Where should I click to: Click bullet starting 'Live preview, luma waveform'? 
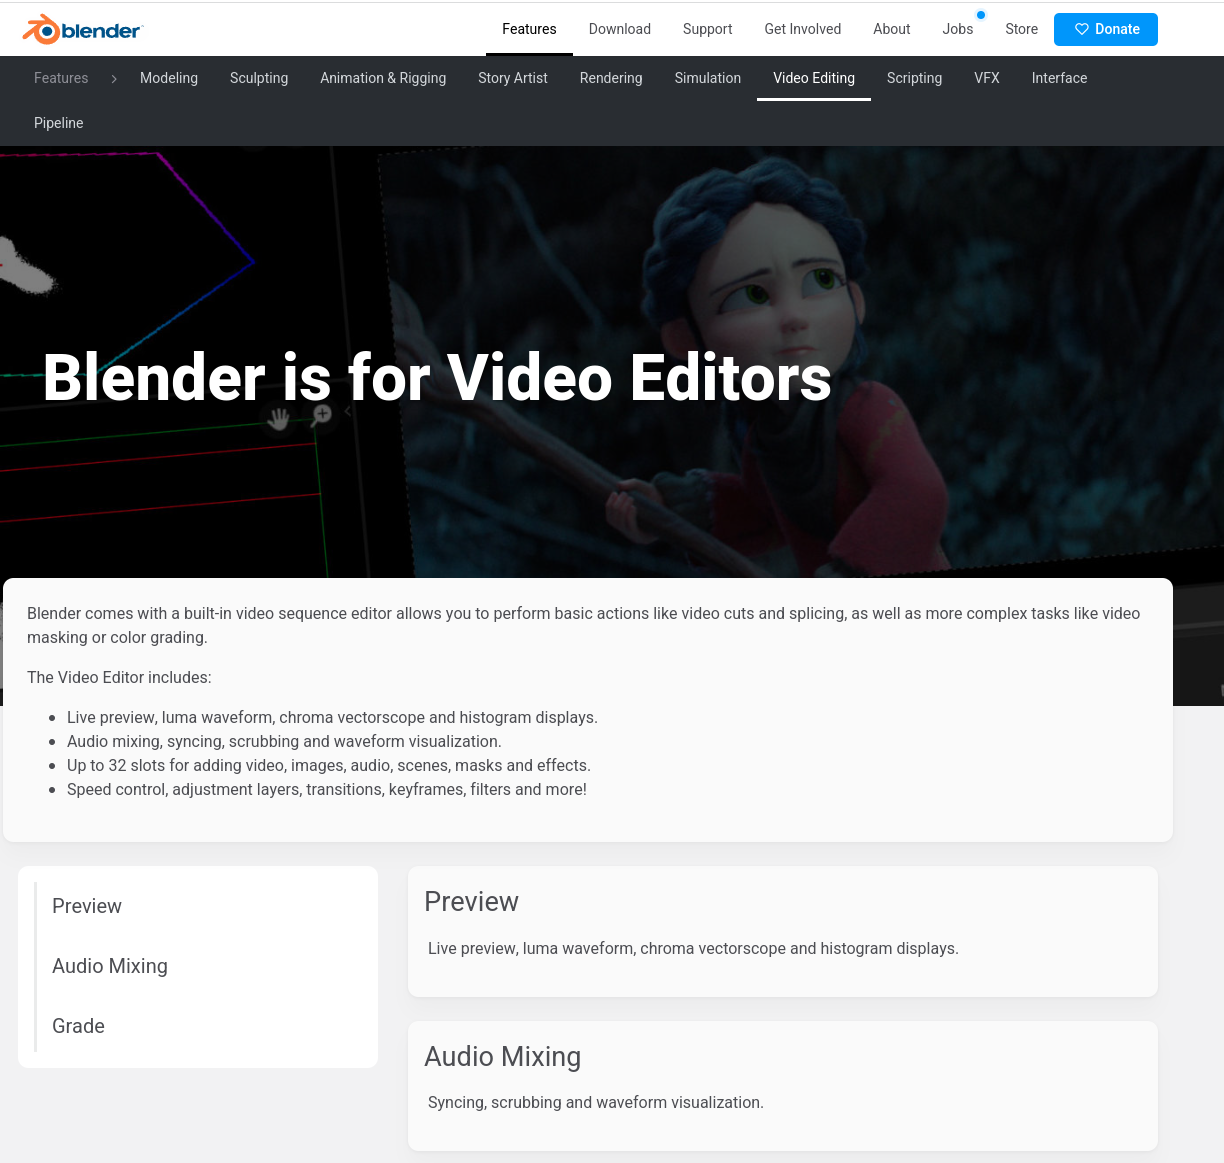coord(332,717)
